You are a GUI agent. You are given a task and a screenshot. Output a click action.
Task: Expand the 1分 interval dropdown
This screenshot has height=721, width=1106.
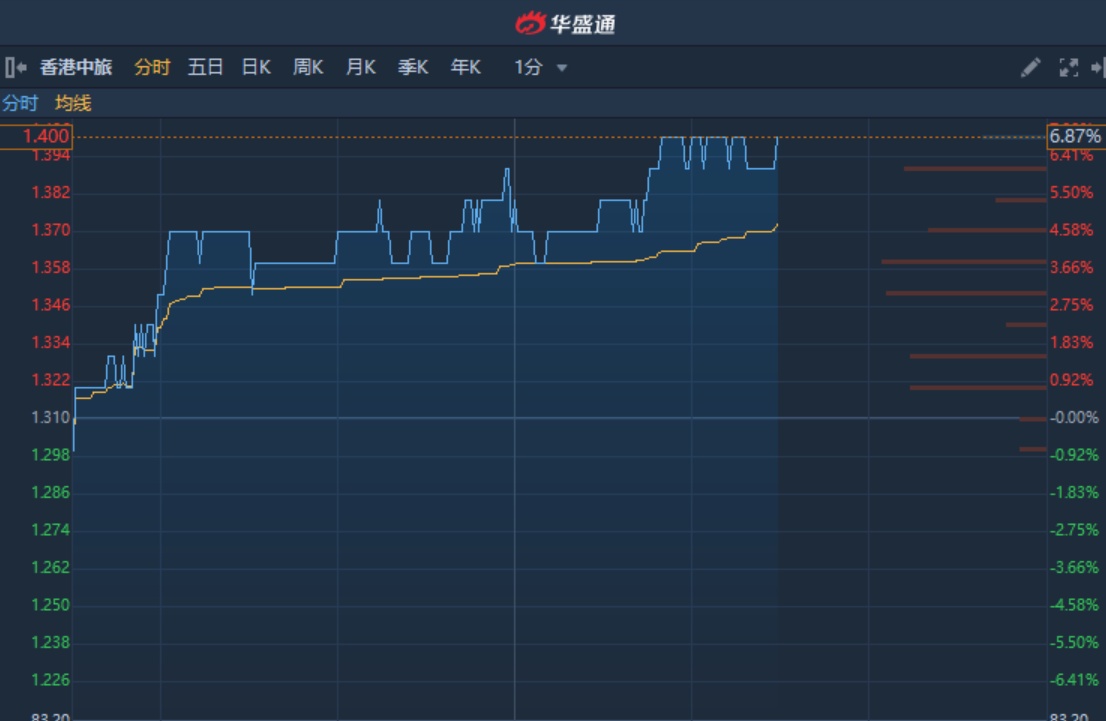pyautogui.click(x=528, y=68)
